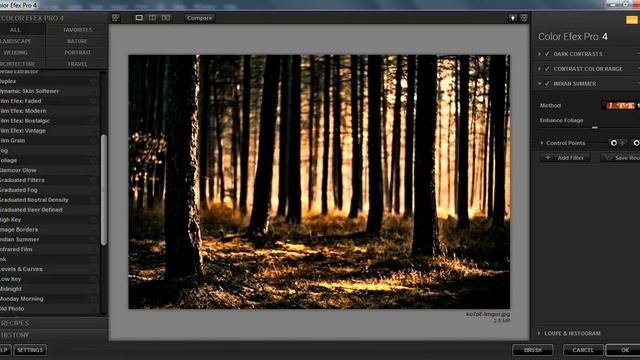This screenshot has height=360, width=640.
Task: Expand Contrast Color Range filter section
Action: pos(539,69)
